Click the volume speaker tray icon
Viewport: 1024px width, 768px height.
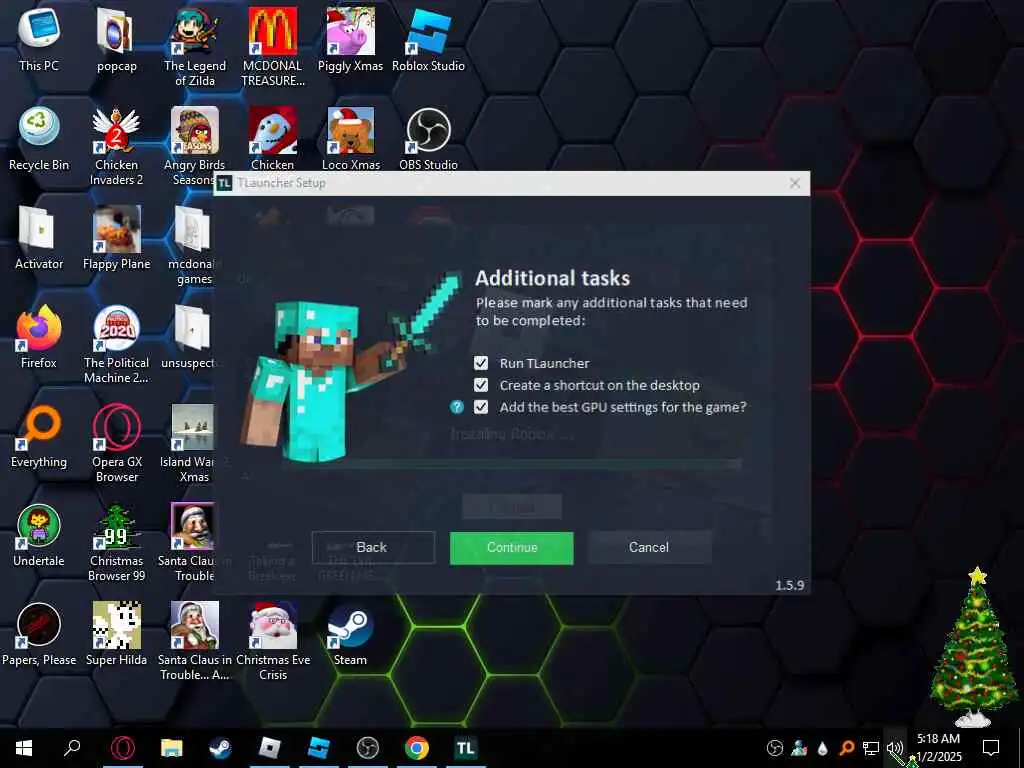pyautogui.click(x=895, y=748)
